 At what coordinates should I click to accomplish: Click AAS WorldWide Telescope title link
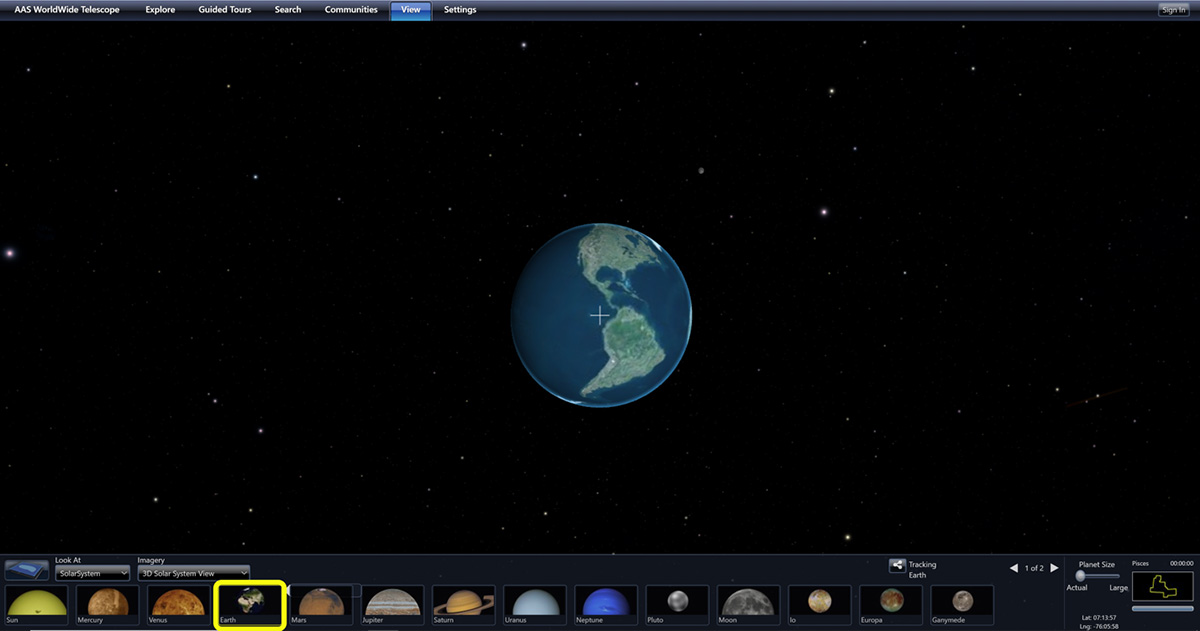[x=65, y=10]
